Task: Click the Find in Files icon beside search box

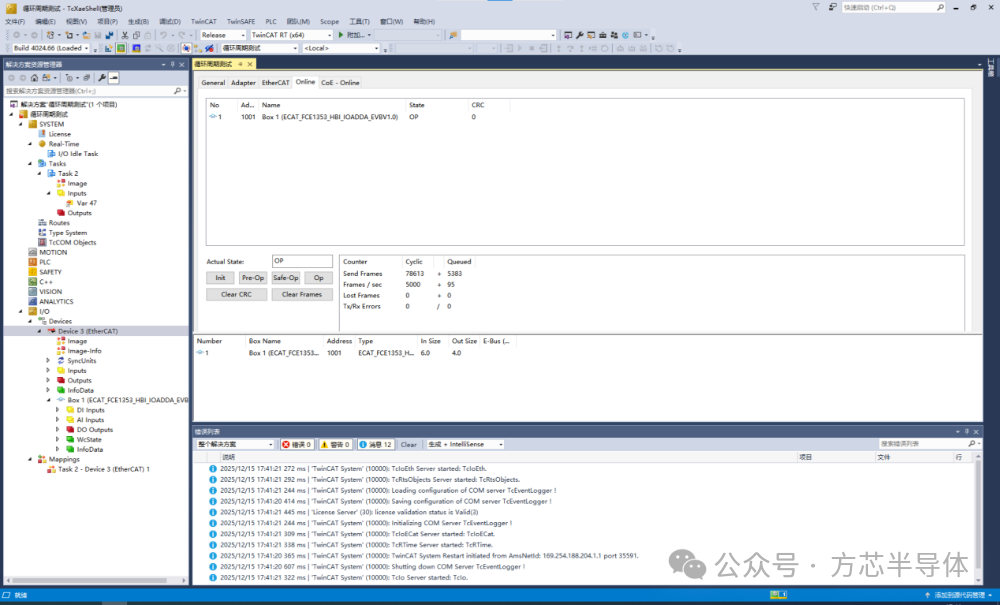Action: click(453, 35)
